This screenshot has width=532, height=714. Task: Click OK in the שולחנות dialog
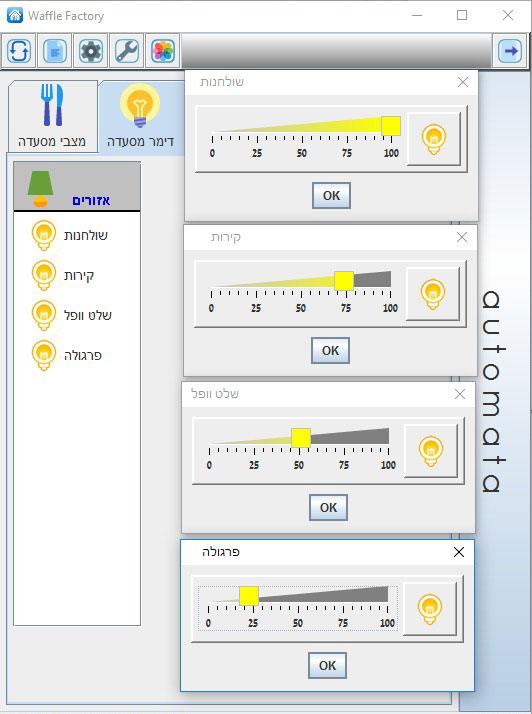click(x=331, y=195)
